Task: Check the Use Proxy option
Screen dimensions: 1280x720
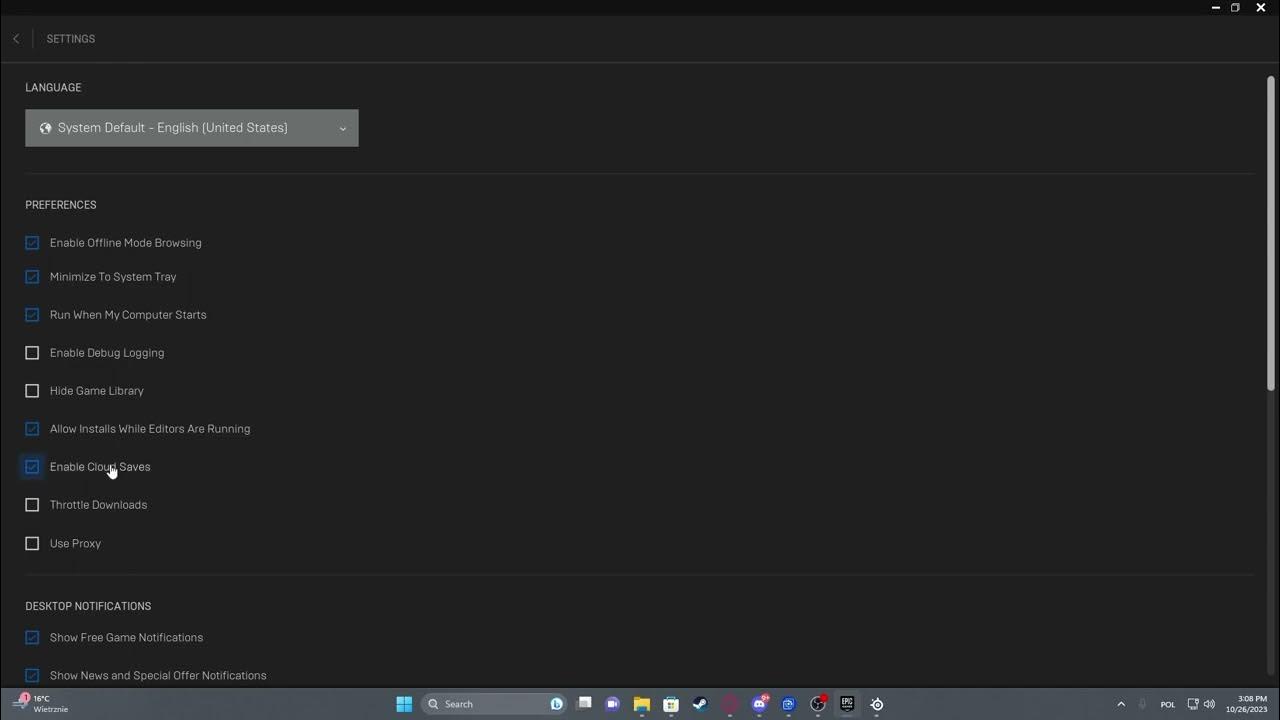Action: [x=32, y=544]
